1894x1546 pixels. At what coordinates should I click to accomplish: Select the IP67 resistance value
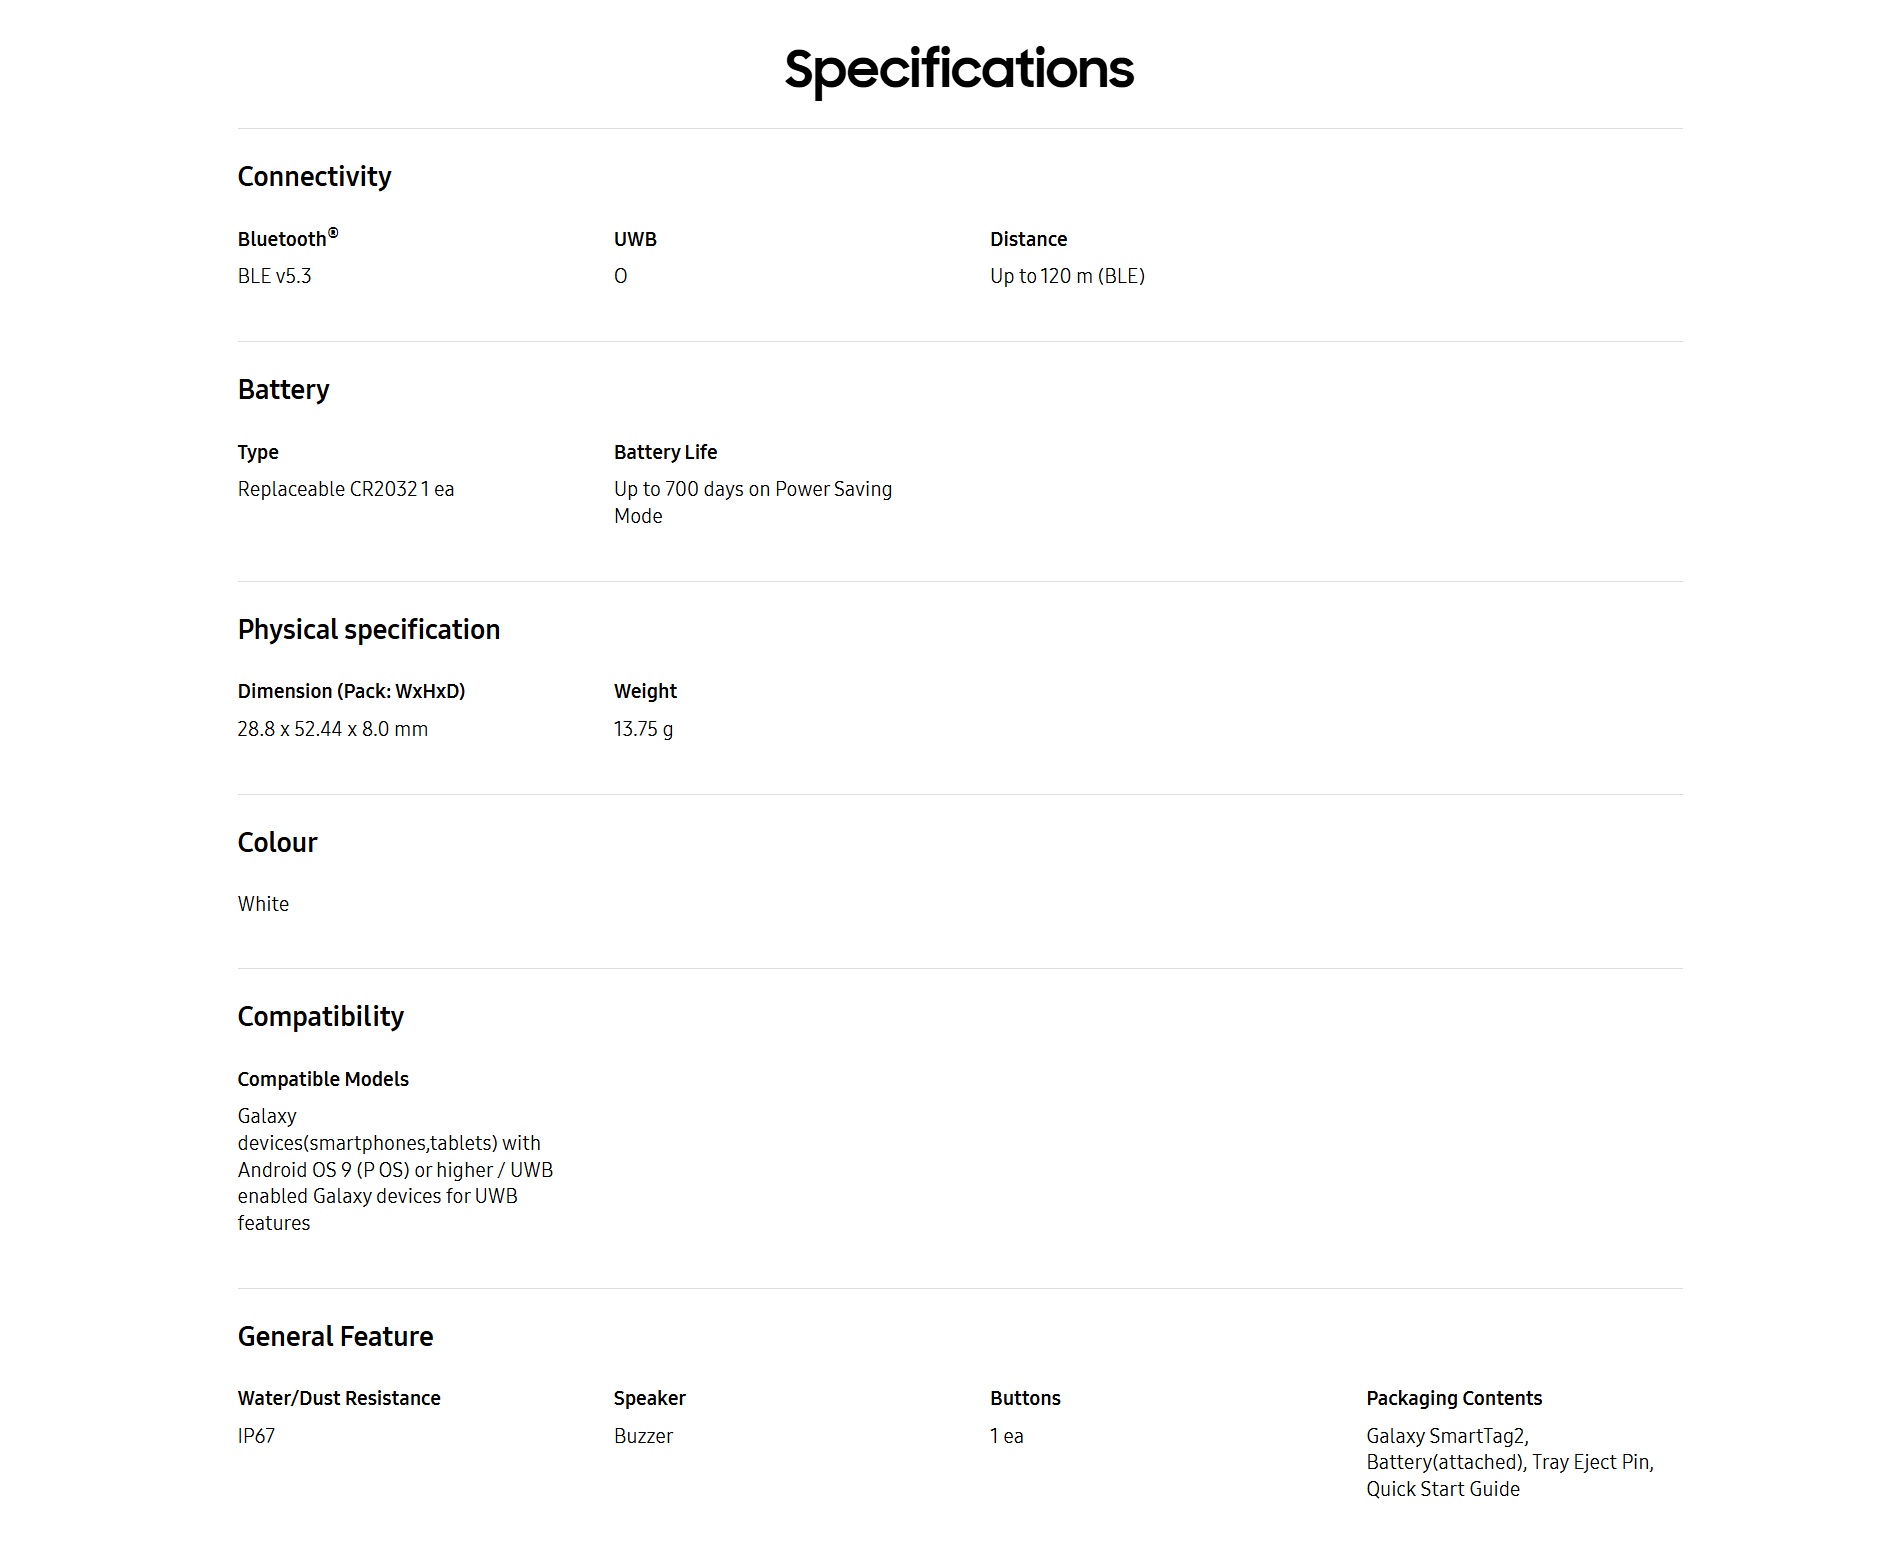pos(256,1436)
